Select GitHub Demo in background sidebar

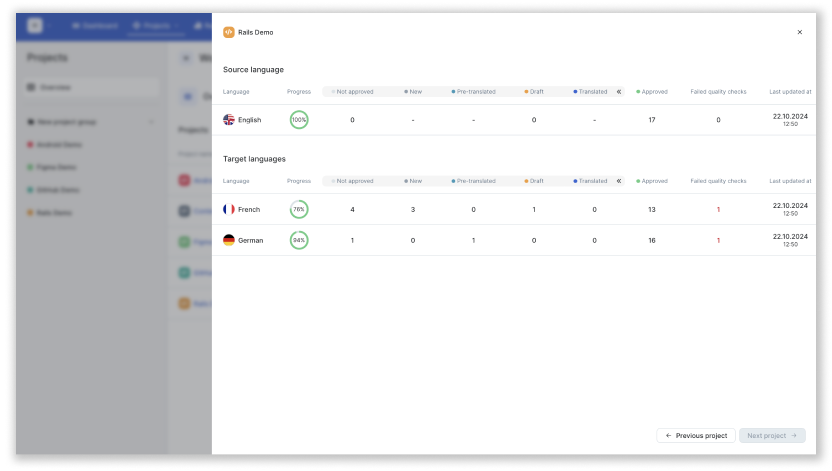coord(53,190)
